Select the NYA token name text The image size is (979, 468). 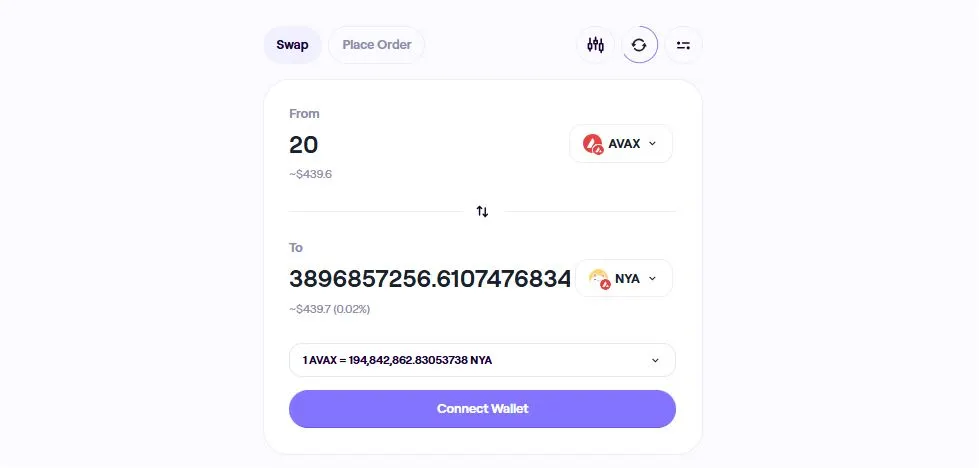pyautogui.click(x=627, y=278)
